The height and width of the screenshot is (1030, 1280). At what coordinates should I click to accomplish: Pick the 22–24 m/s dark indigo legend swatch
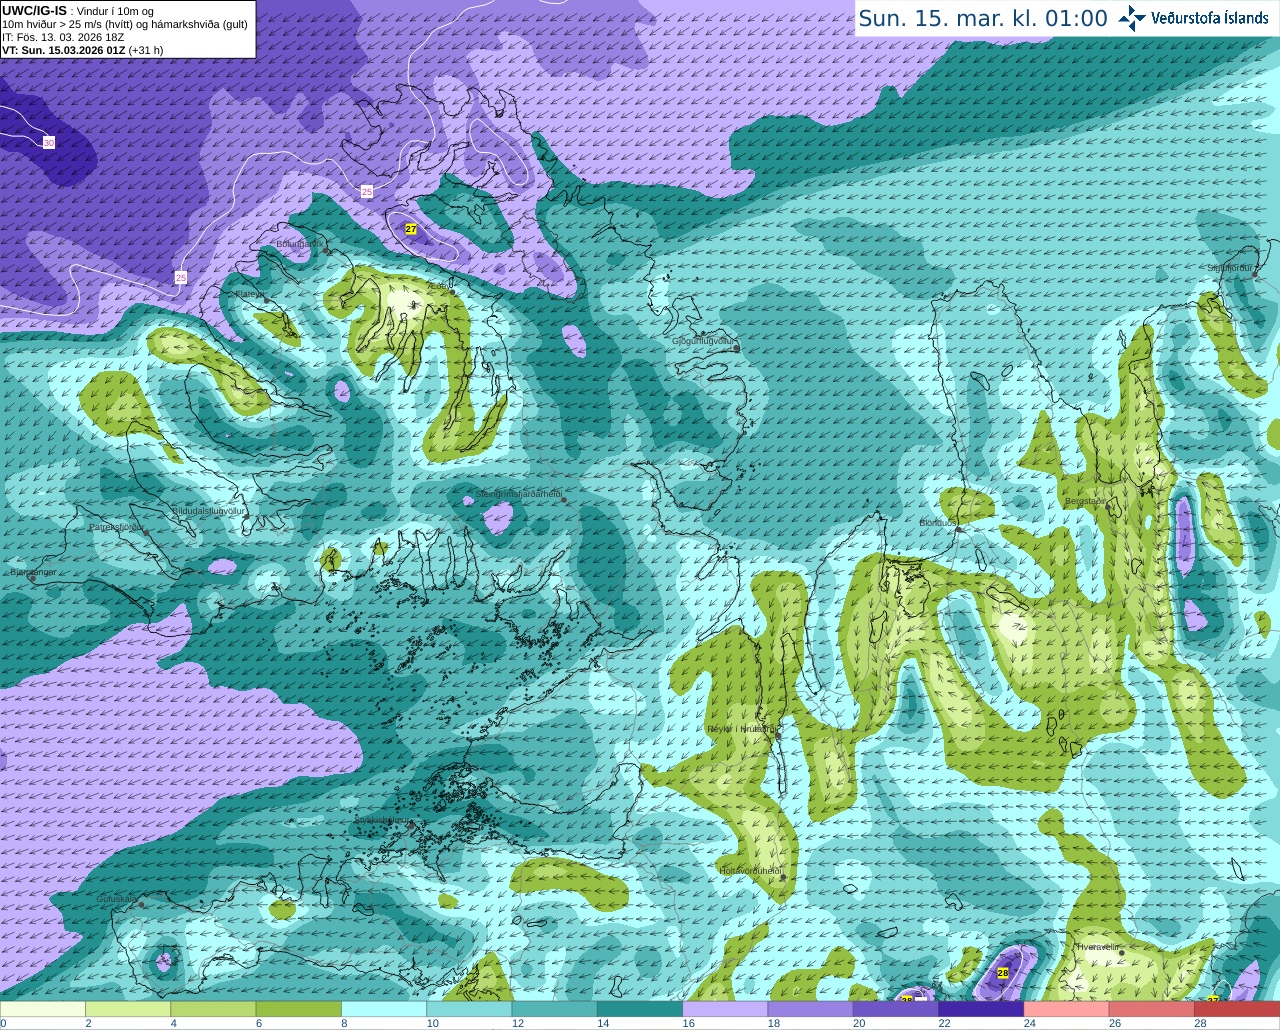pos(981,1009)
